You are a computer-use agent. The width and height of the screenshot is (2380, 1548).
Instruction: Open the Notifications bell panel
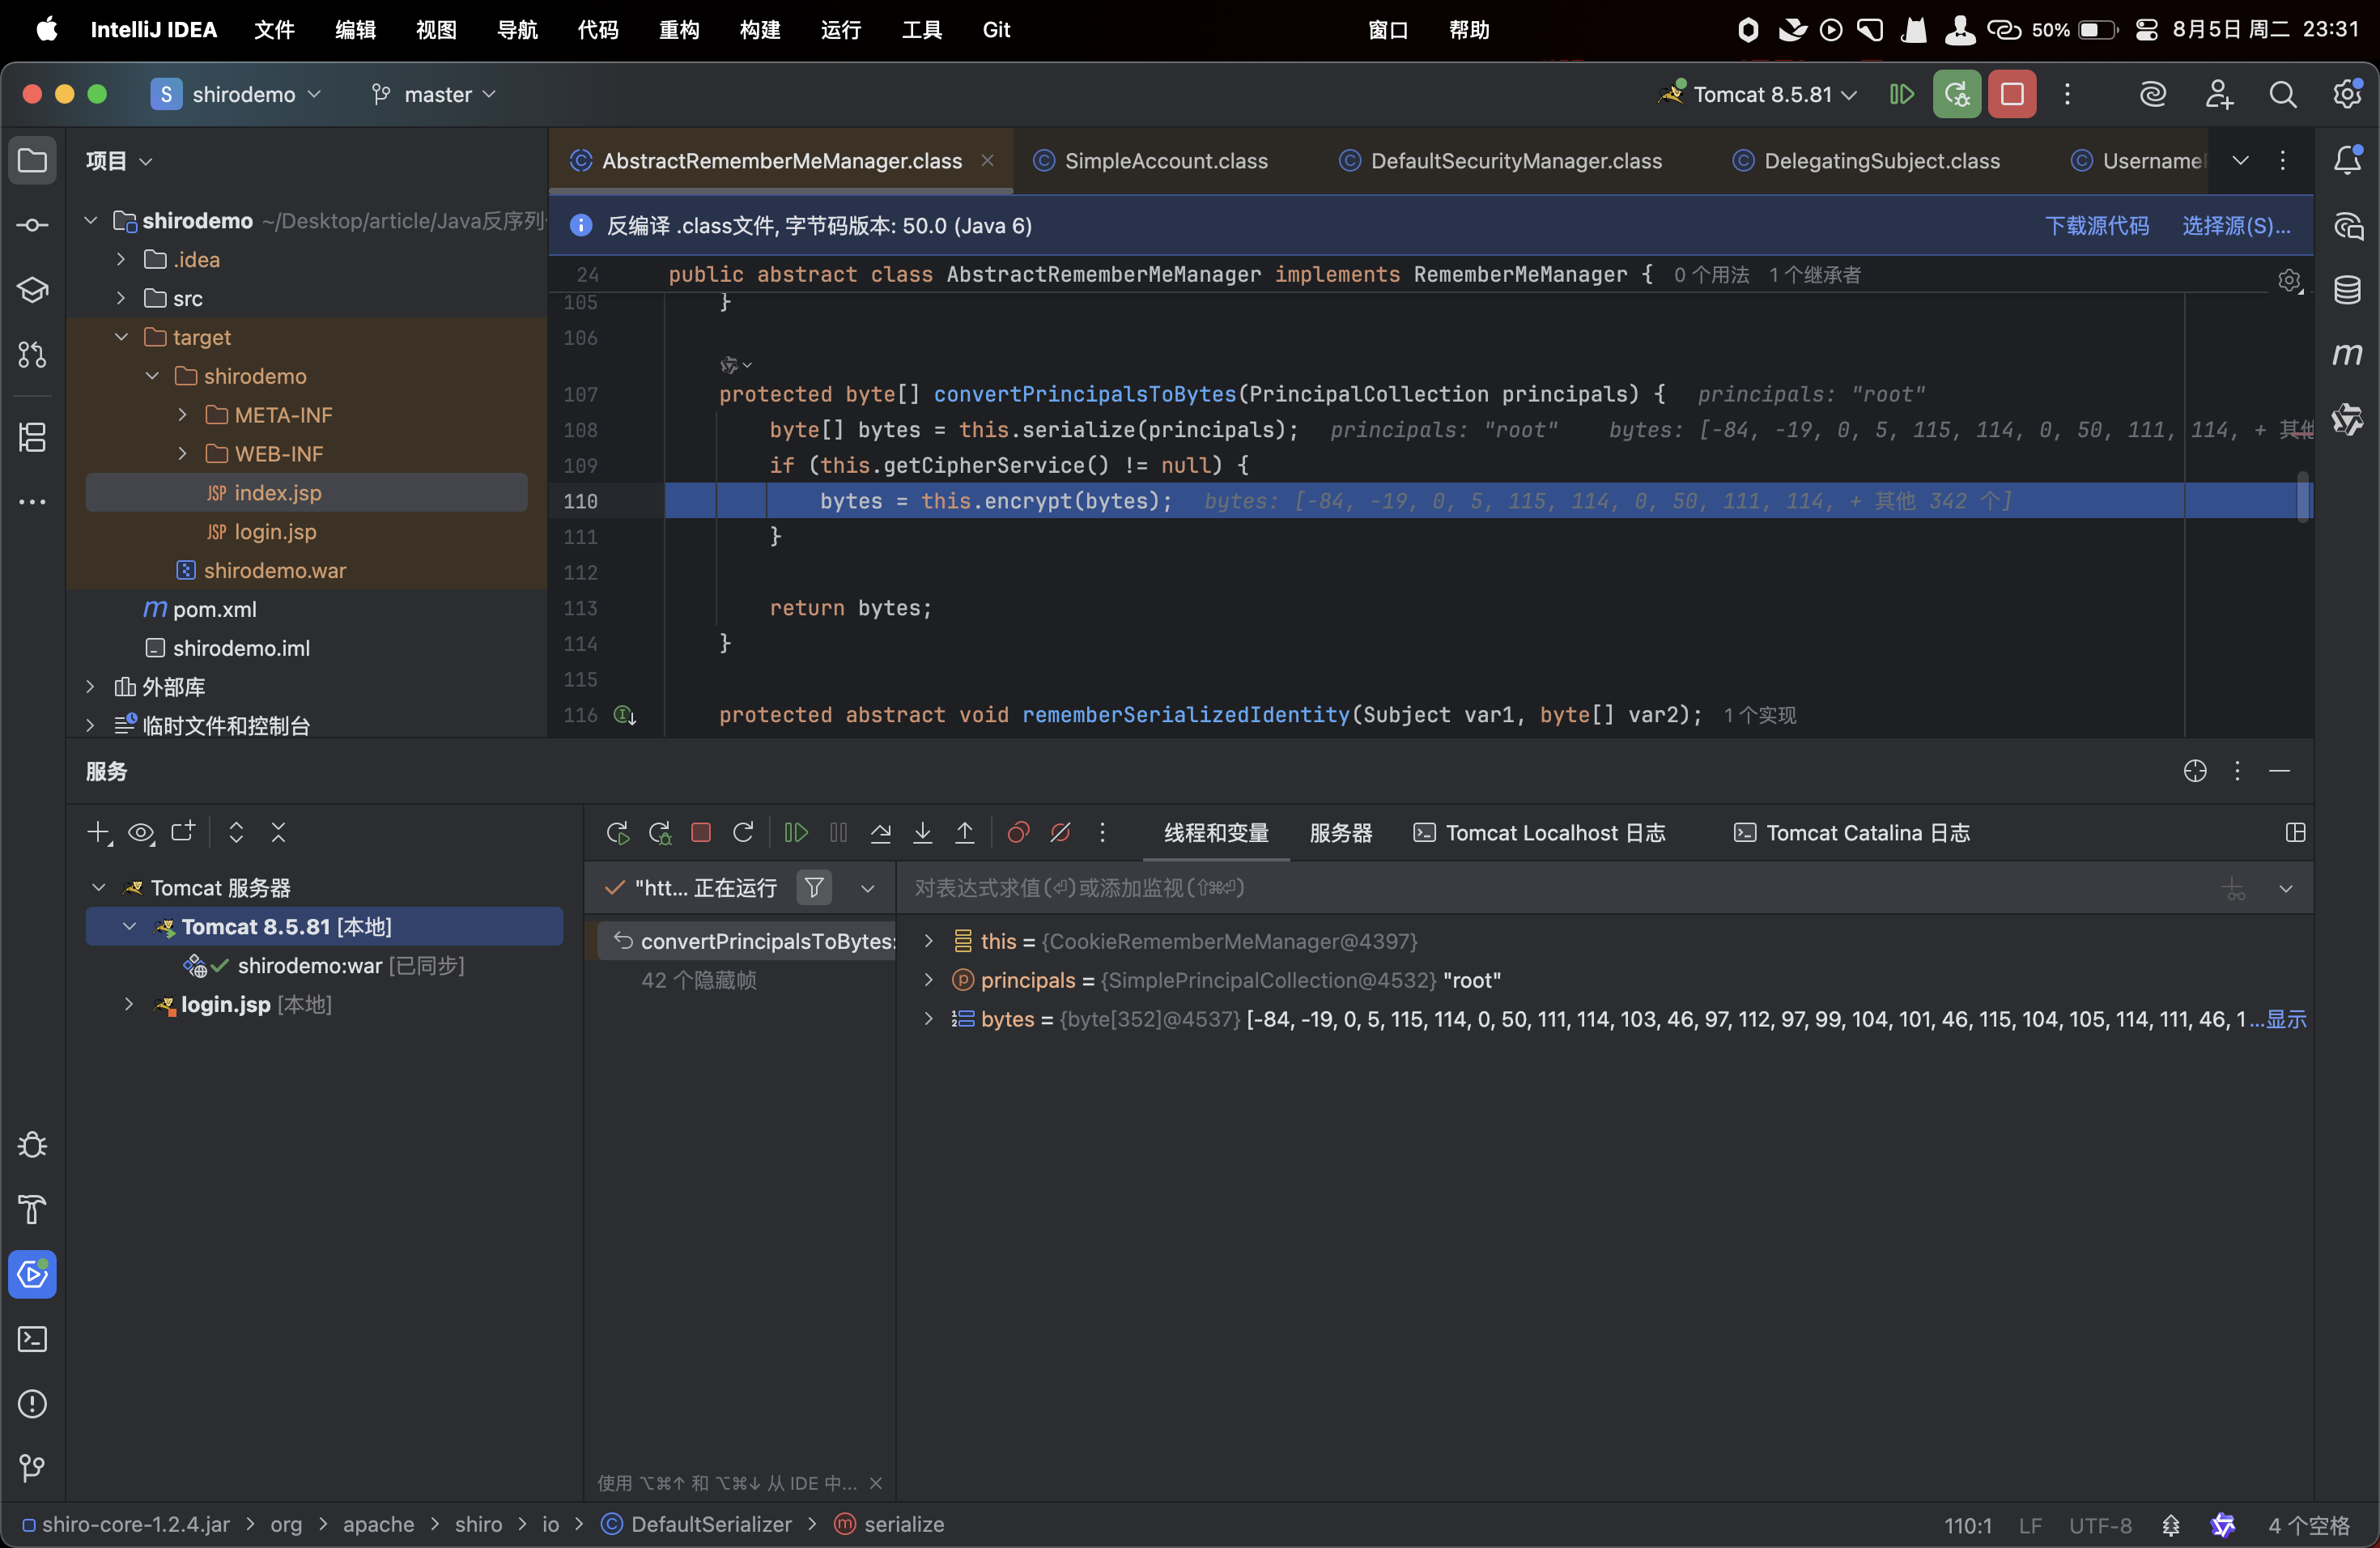[2347, 160]
